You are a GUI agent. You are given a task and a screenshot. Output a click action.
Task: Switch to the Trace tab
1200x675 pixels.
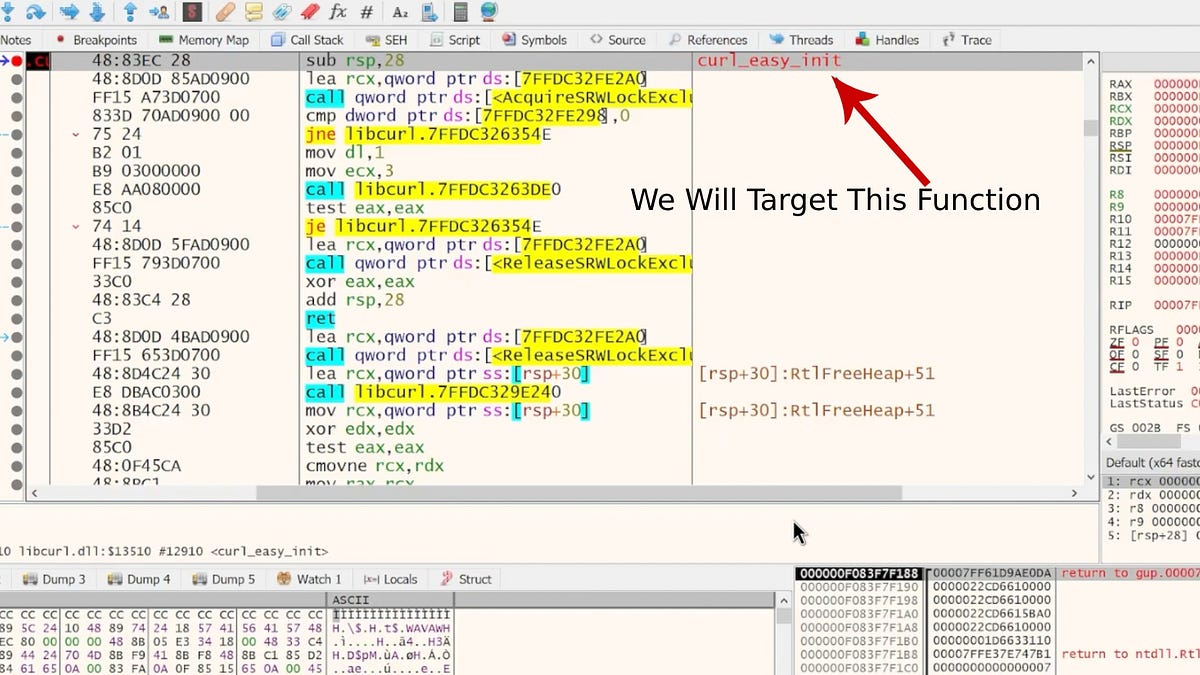click(966, 40)
